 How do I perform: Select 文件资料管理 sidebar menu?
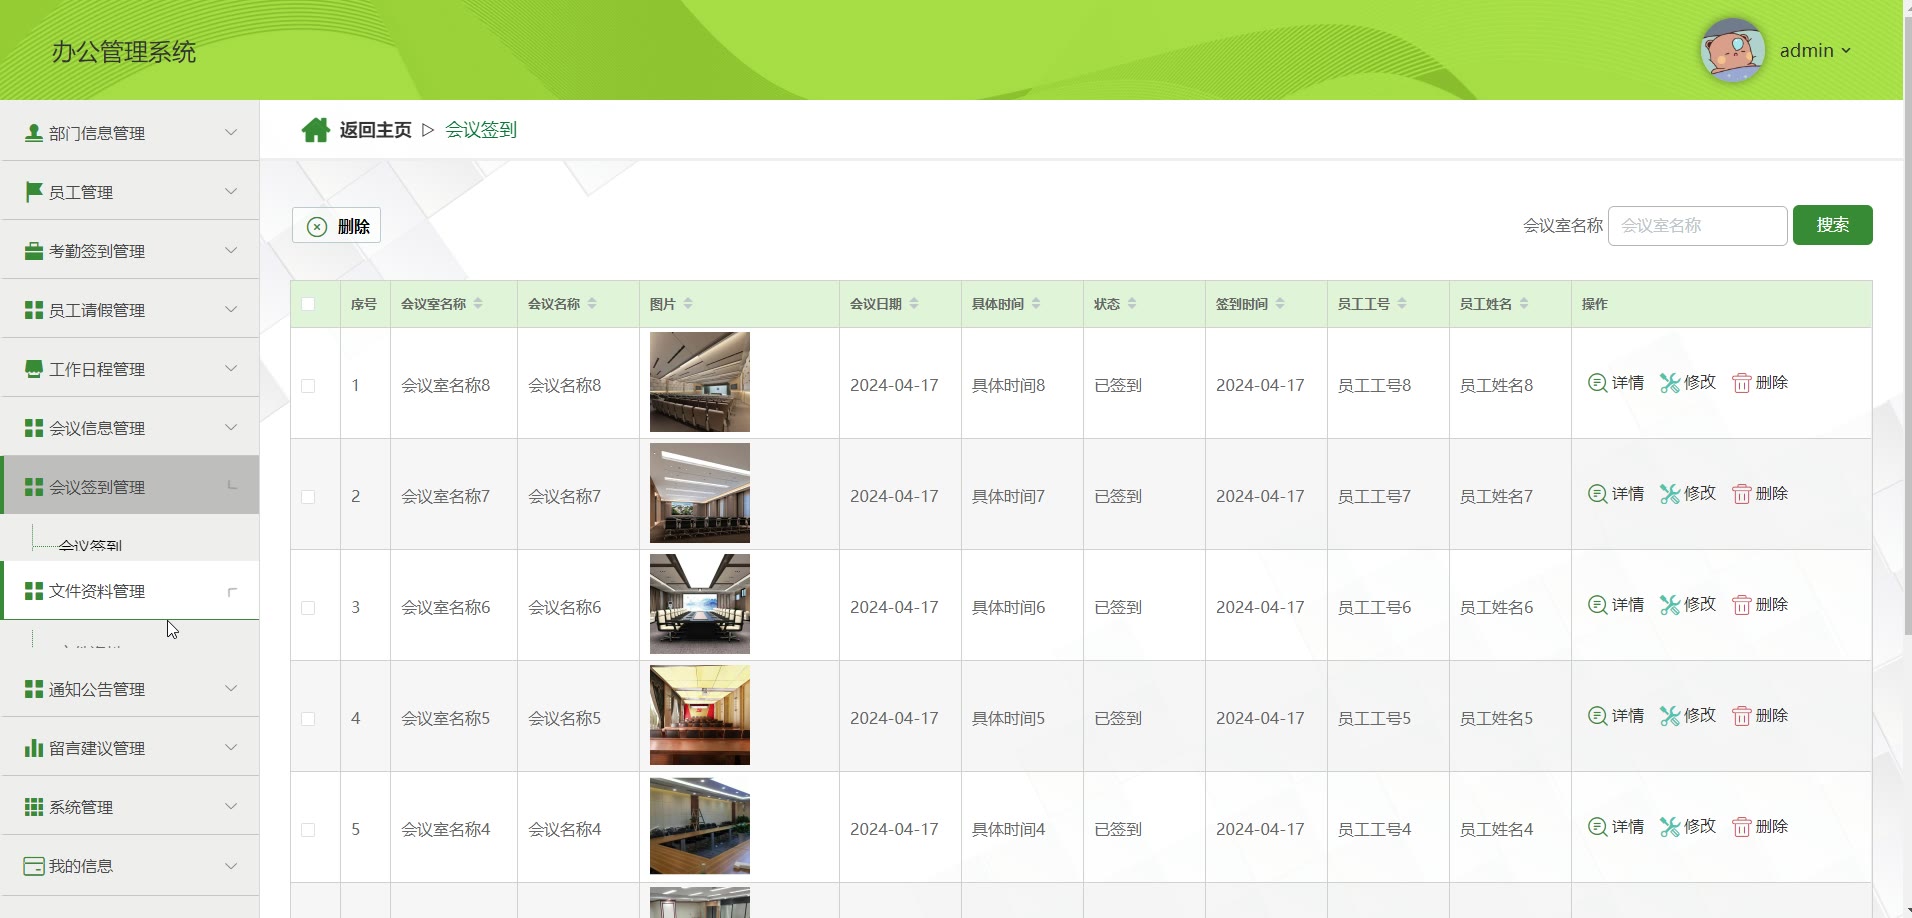(130, 590)
